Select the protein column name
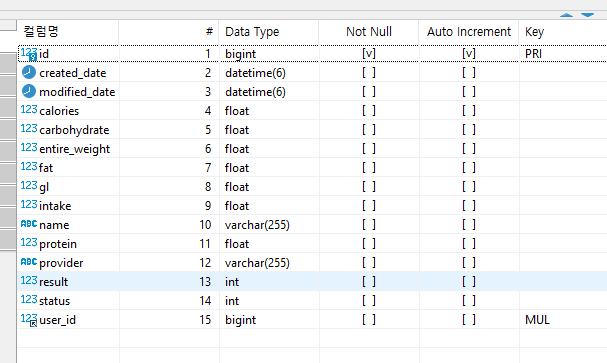Image resolution: width=607 pixels, height=363 pixels. coord(58,244)
